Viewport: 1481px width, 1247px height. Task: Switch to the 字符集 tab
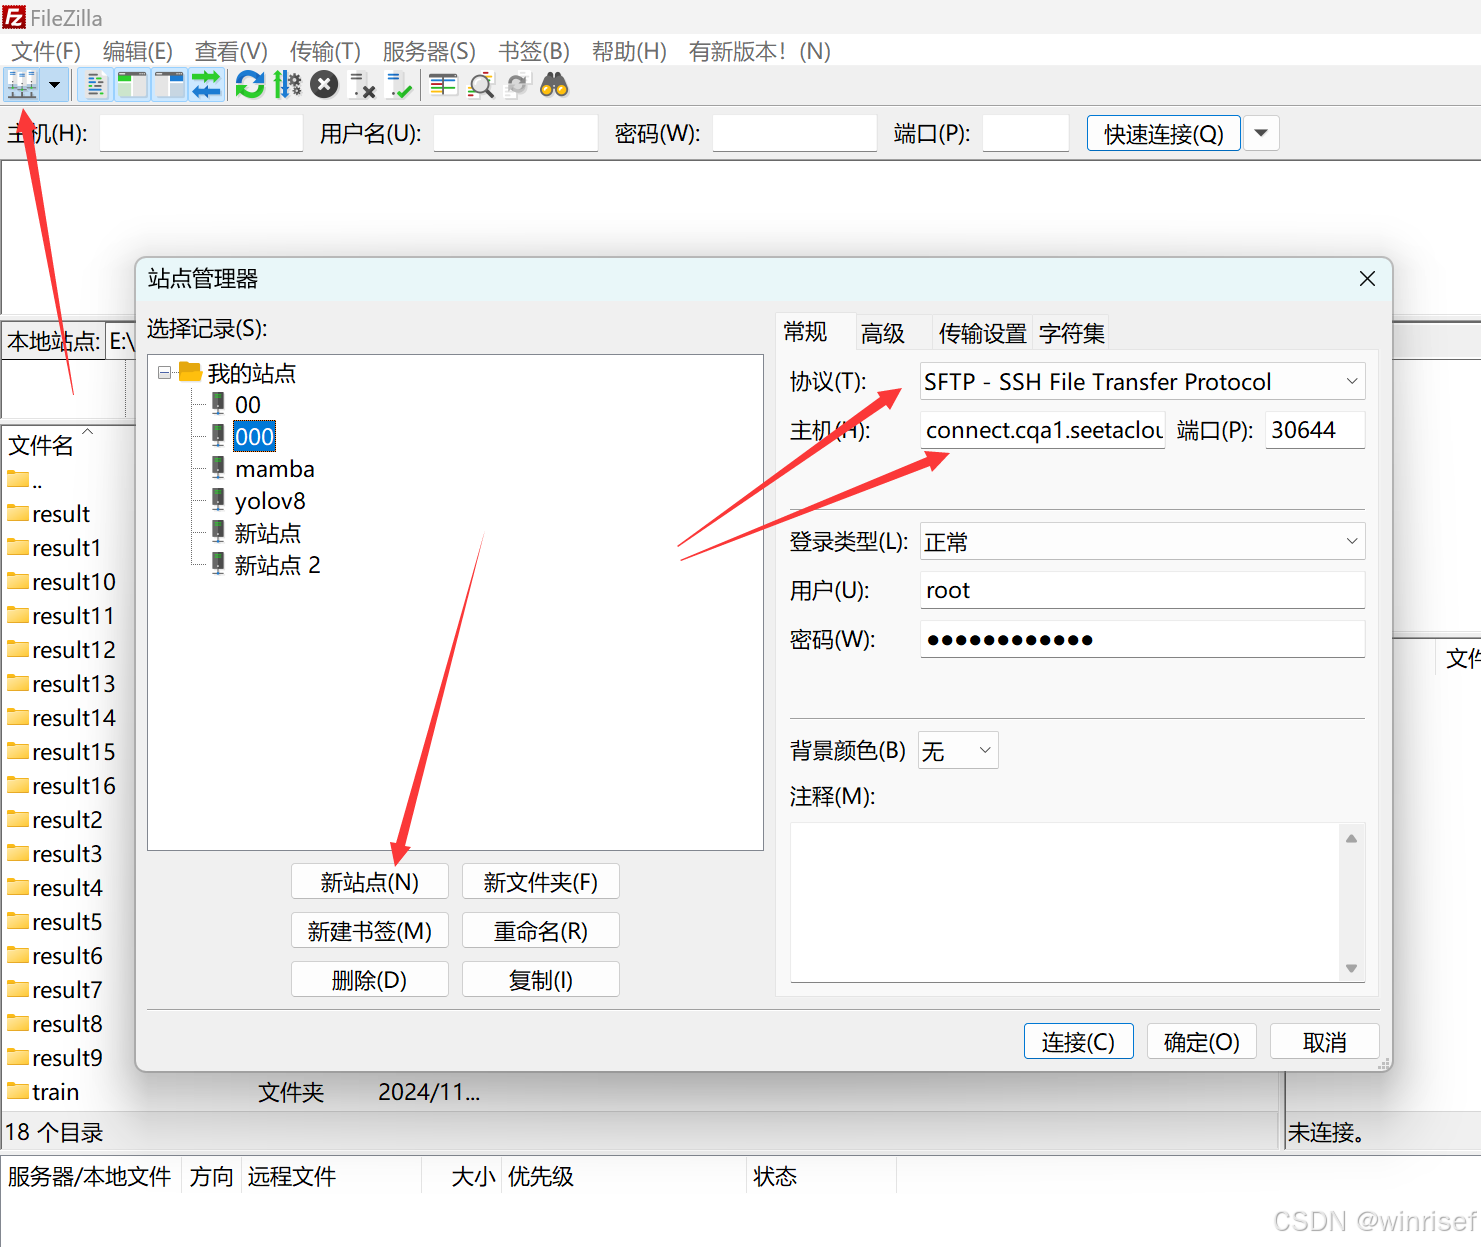click(1071, 333)
